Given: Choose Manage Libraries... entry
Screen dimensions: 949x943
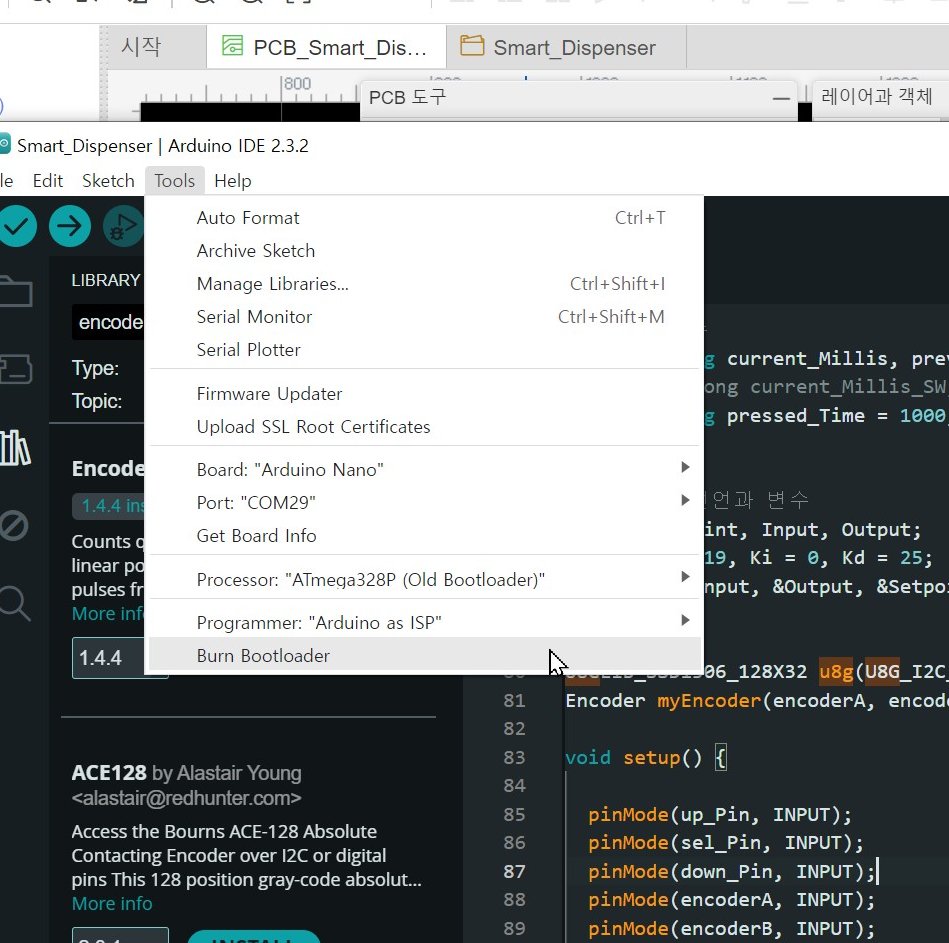Looking at the screenshot, I should click(x=425, y=284).
